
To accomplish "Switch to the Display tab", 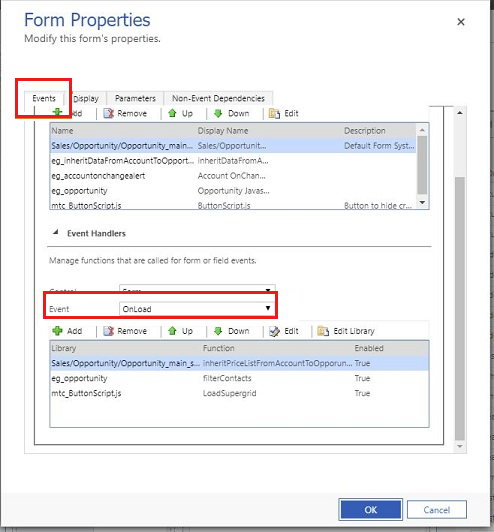I will pyautogui.click(x=86, y=98).
